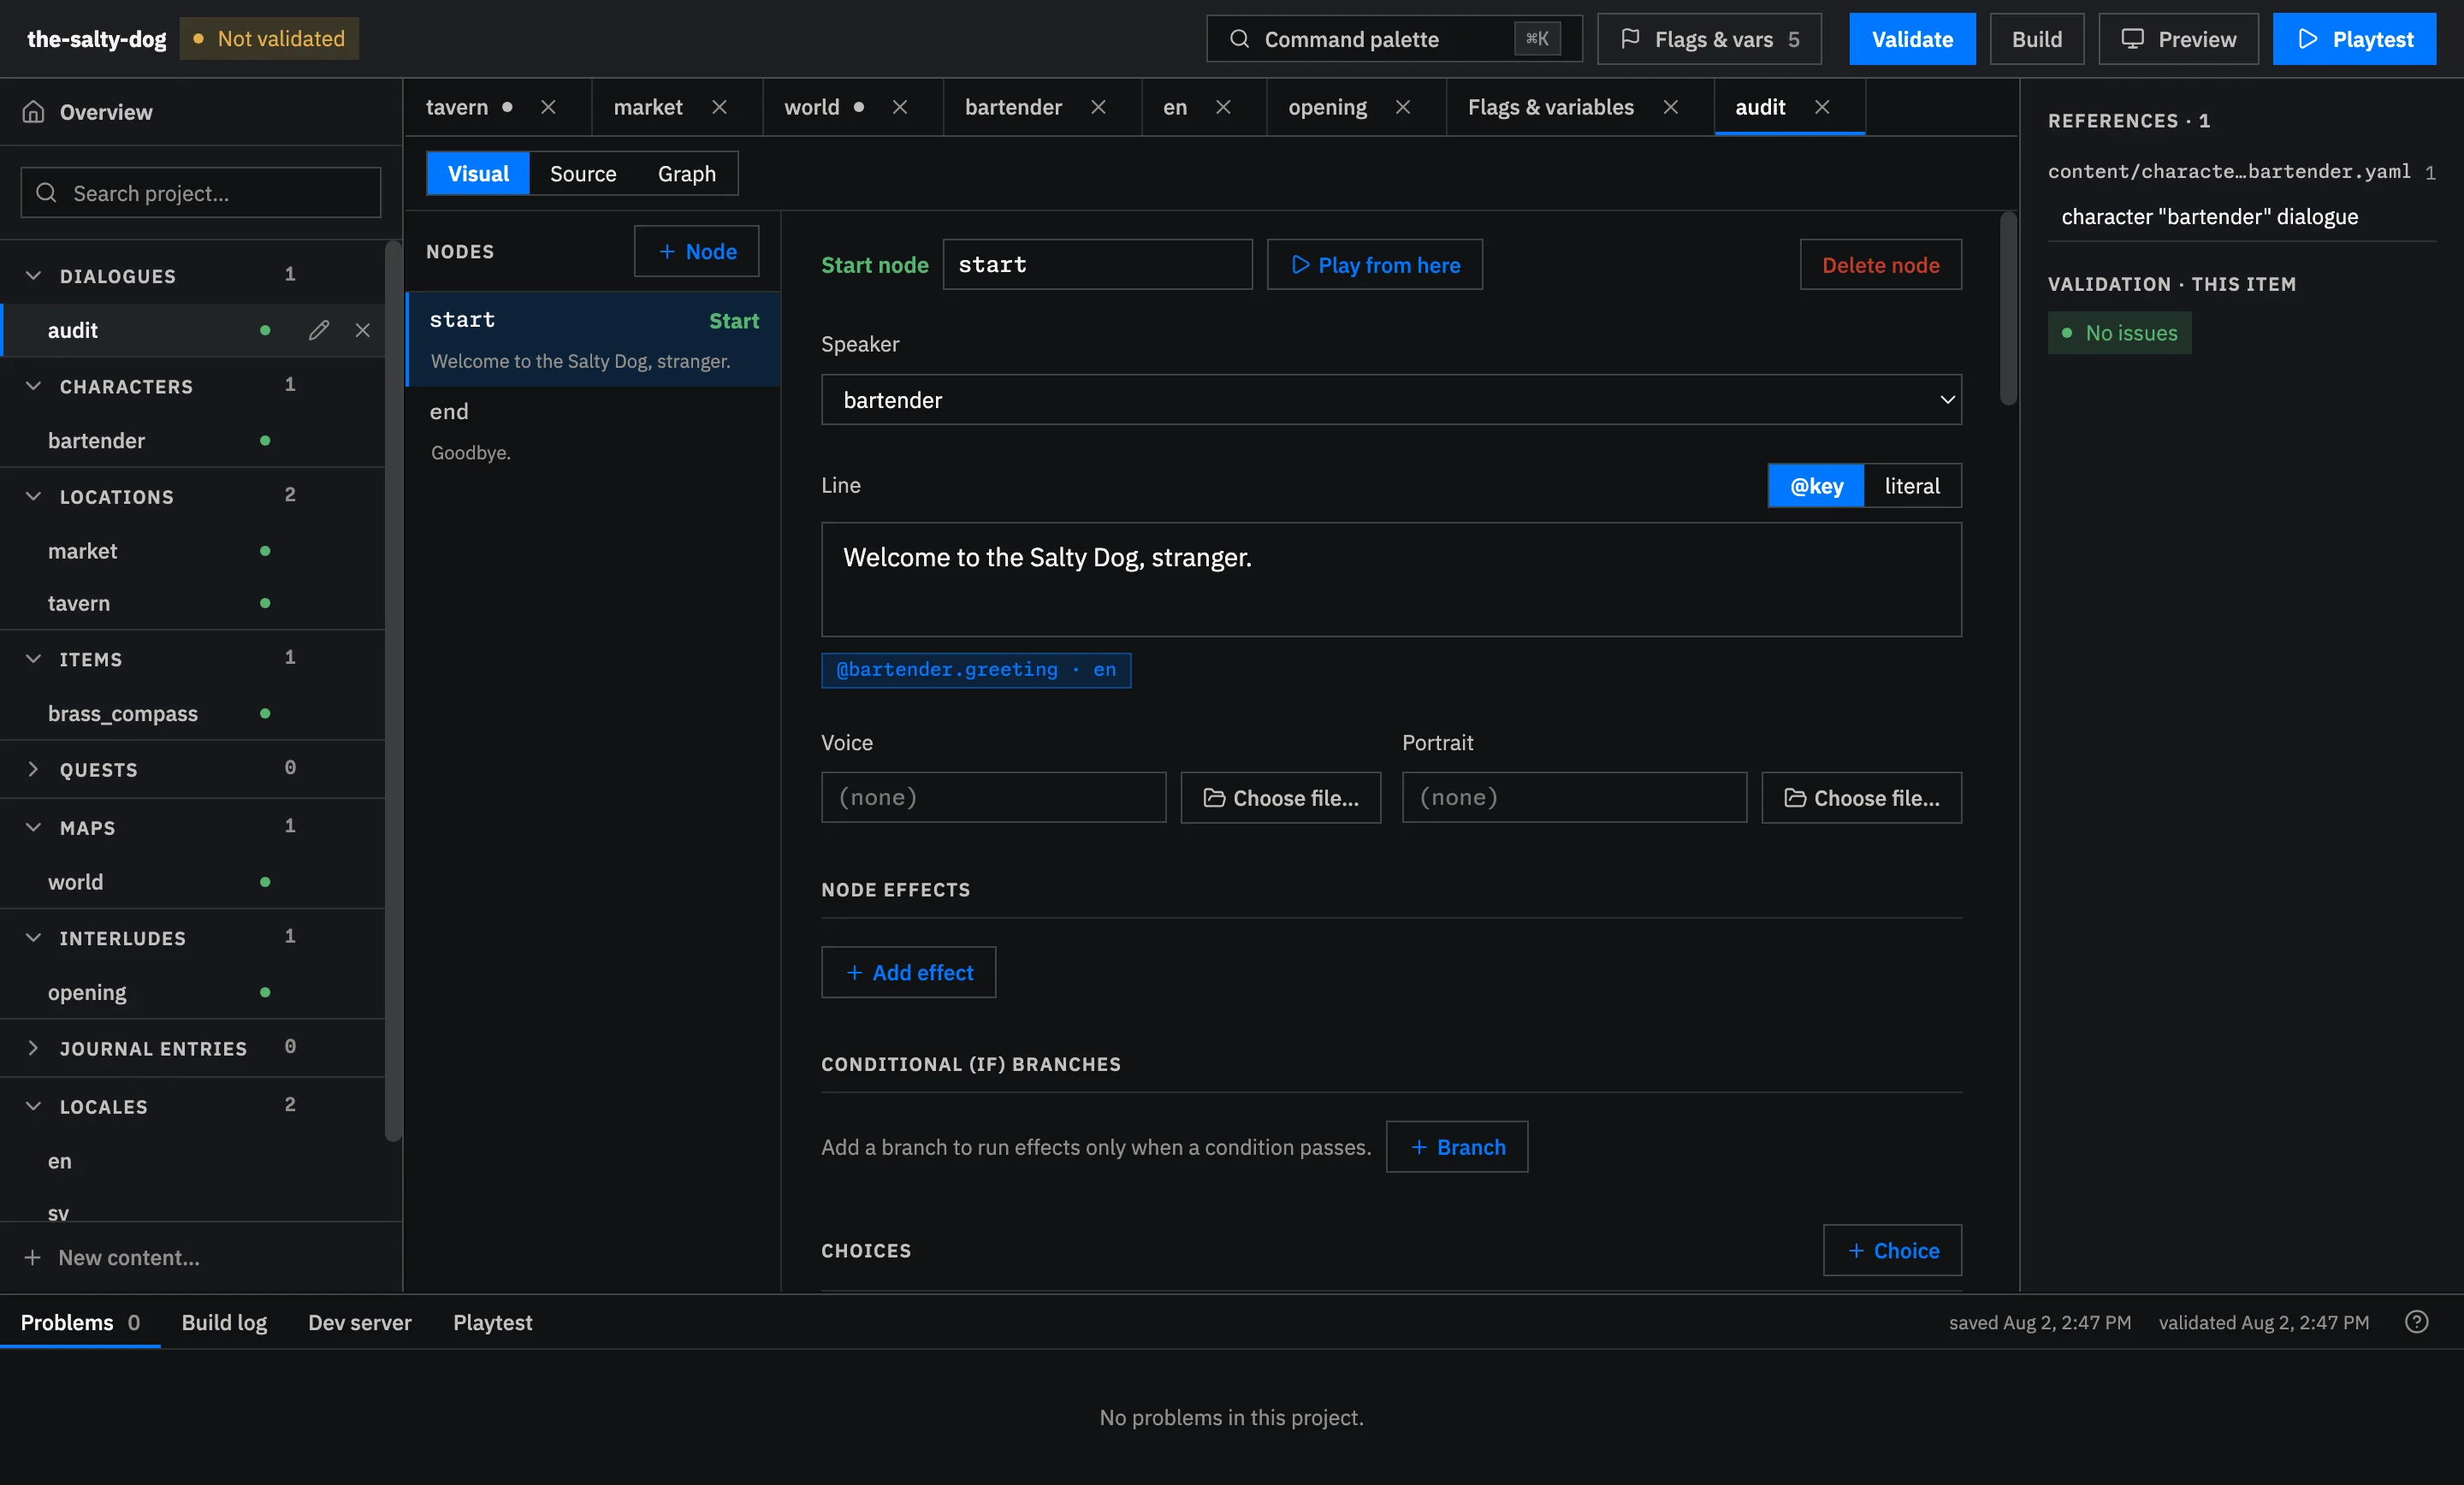Add a conditional Branch
The image size is (2464, 1485).
[1457, 1146]
